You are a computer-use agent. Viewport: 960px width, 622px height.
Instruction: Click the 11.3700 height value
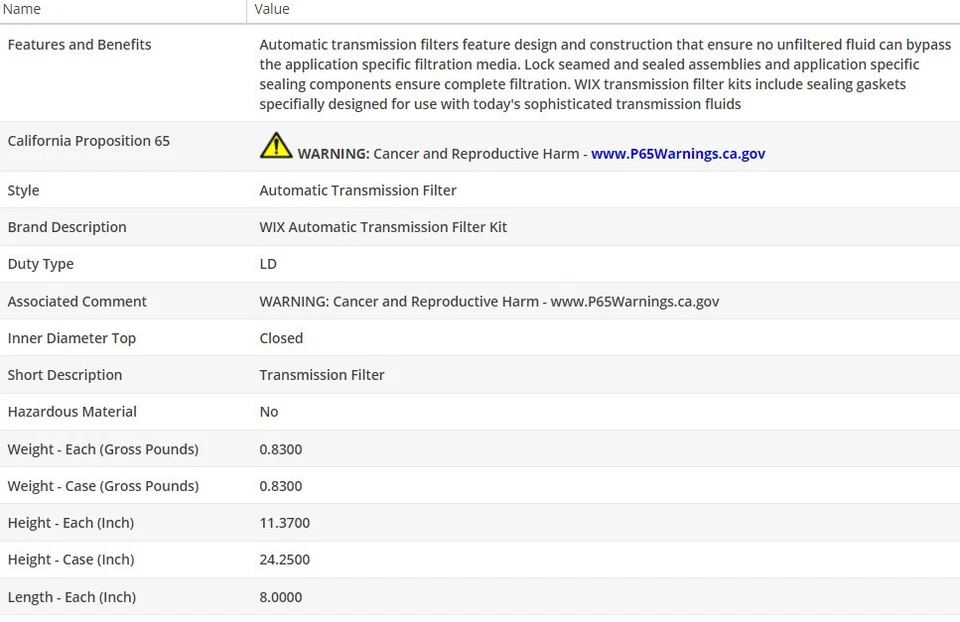tap(285, 523)
